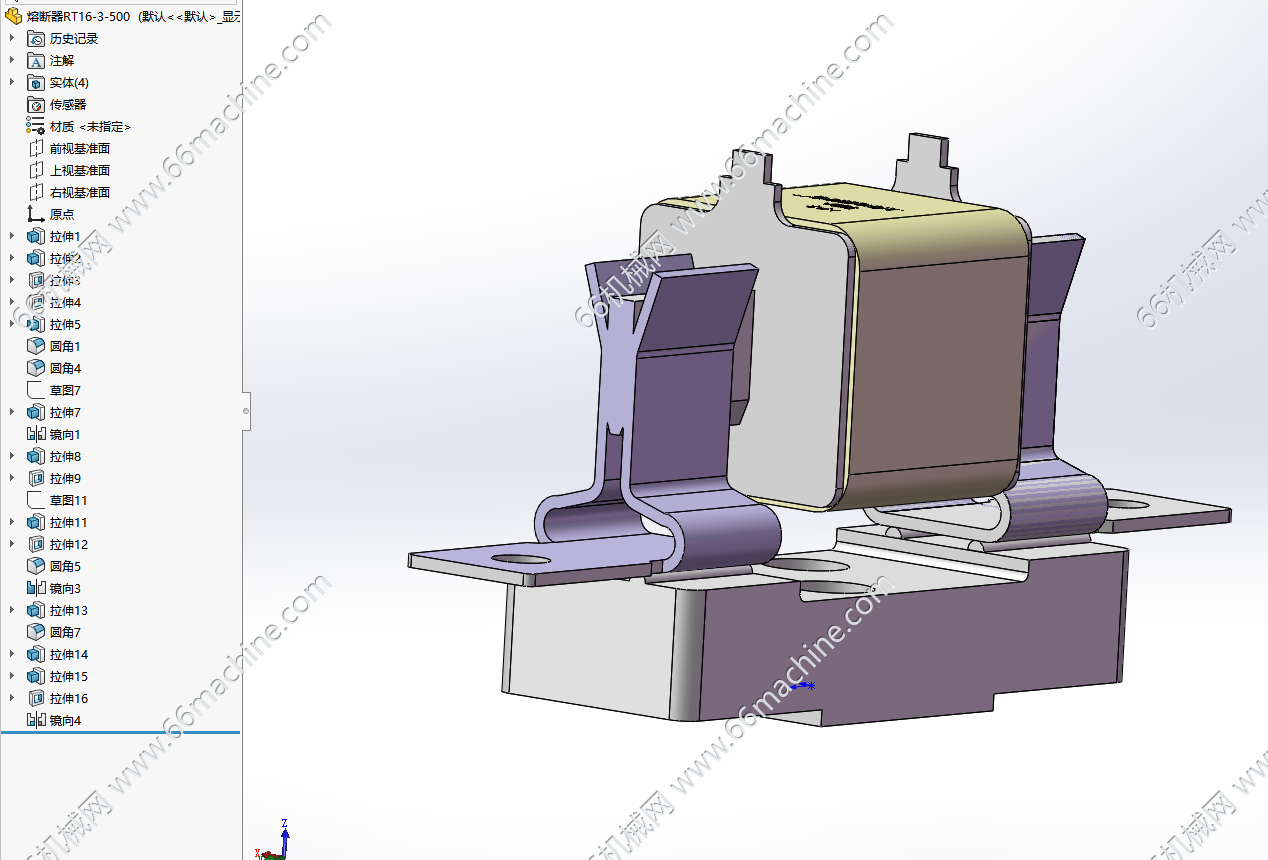Click the 熔断器RT16-3-500 part icon
This screenshot has width=1268, height=860.
pyautogui.click(x=13, y=16)
